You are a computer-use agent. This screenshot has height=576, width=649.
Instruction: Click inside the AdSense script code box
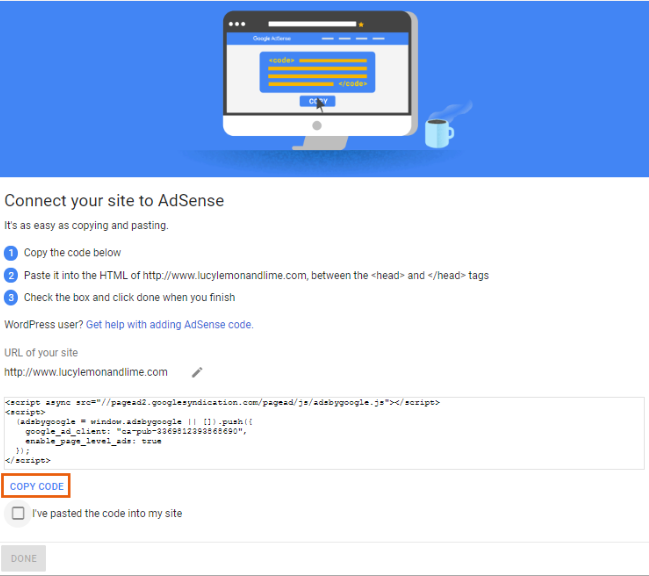(324, 433)
